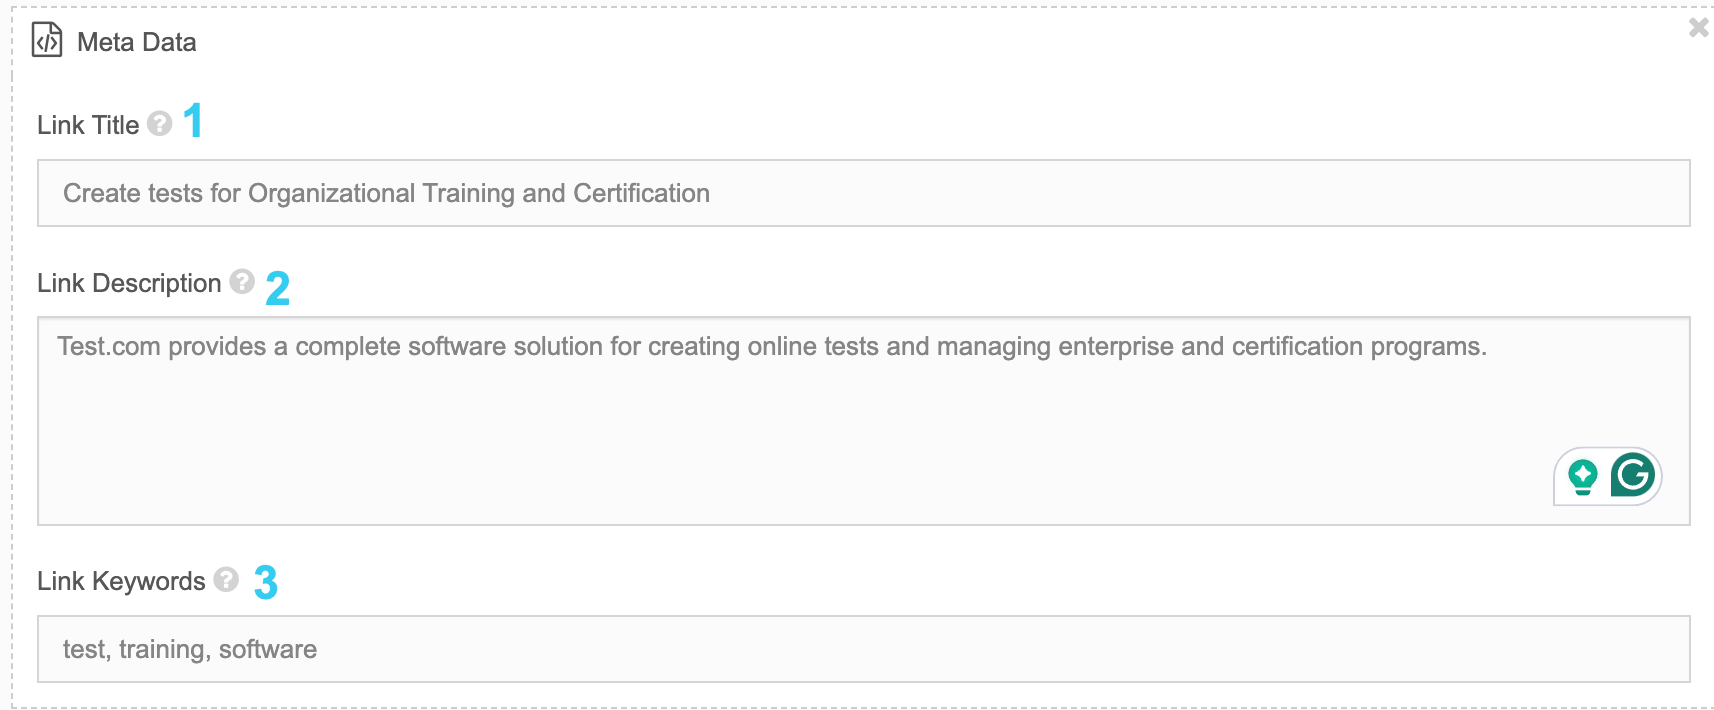
Task: Click the Link Title label
Action: click(88, 125)
